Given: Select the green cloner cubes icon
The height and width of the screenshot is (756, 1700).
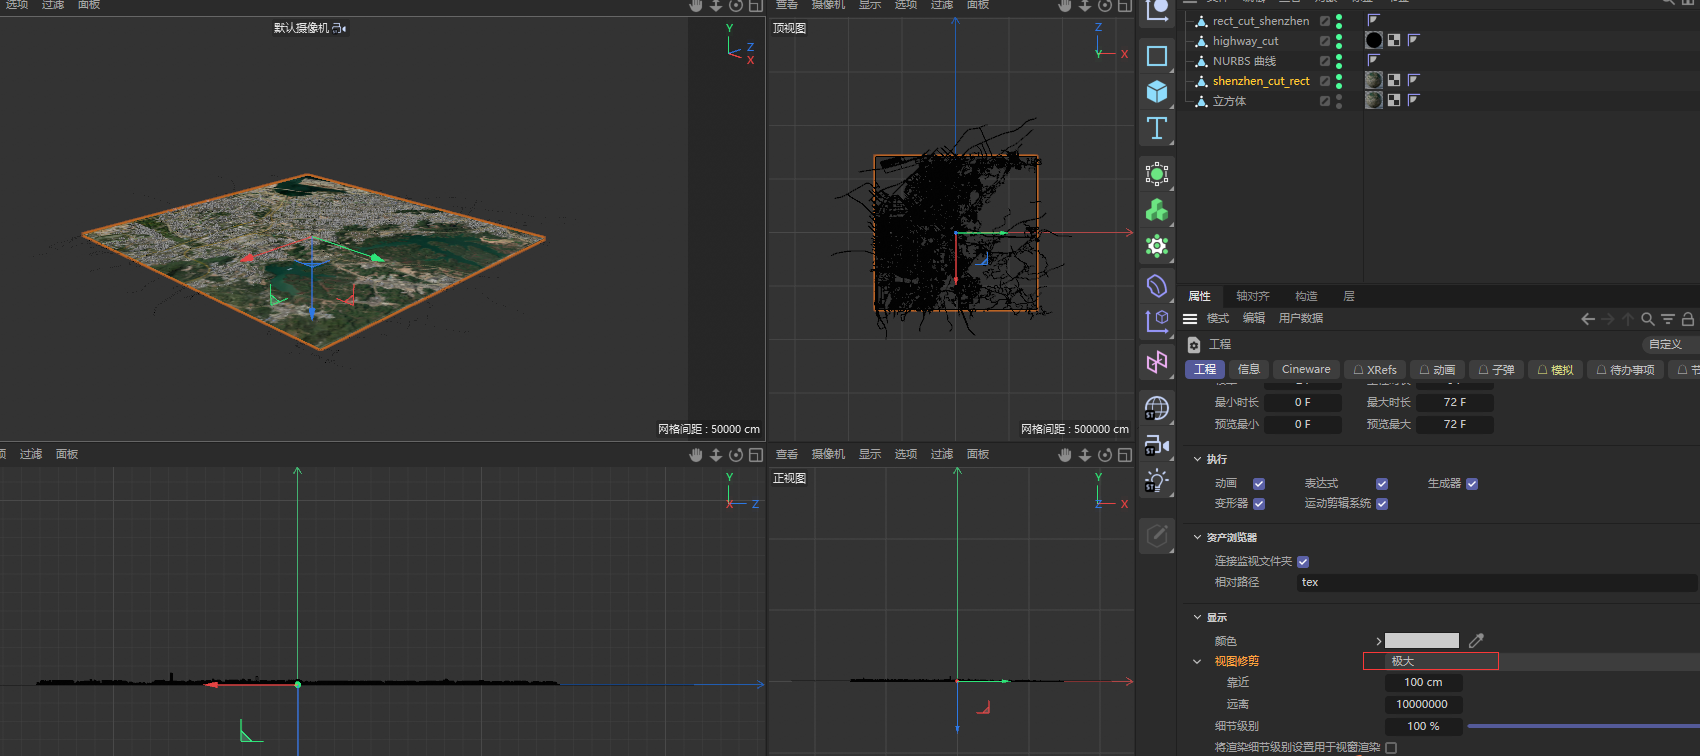Looking at the screenshot, I should (x=1157, y=210).
